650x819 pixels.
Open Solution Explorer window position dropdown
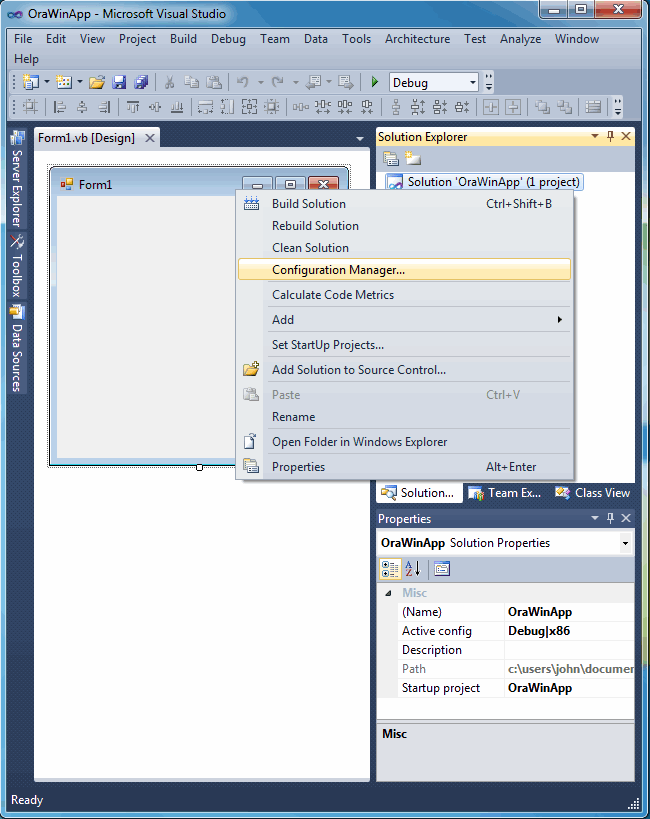point(595,136)
